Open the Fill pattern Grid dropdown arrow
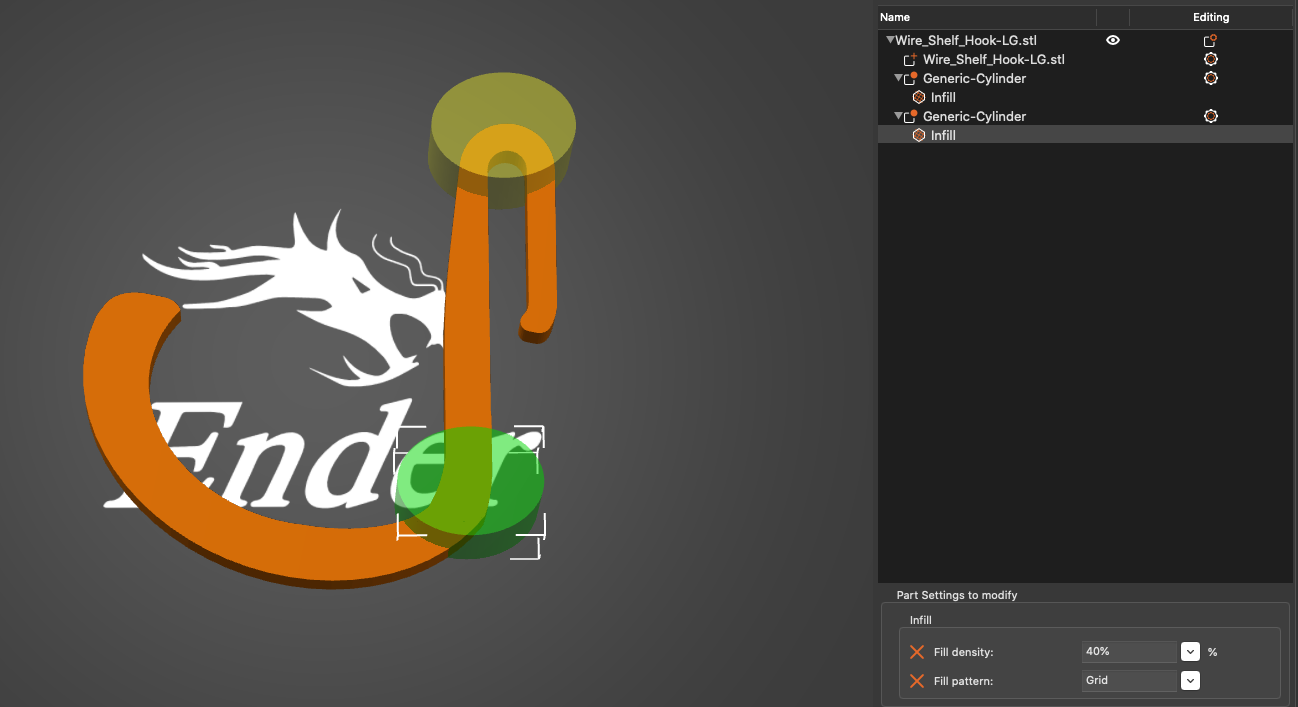 (1190, 680)
